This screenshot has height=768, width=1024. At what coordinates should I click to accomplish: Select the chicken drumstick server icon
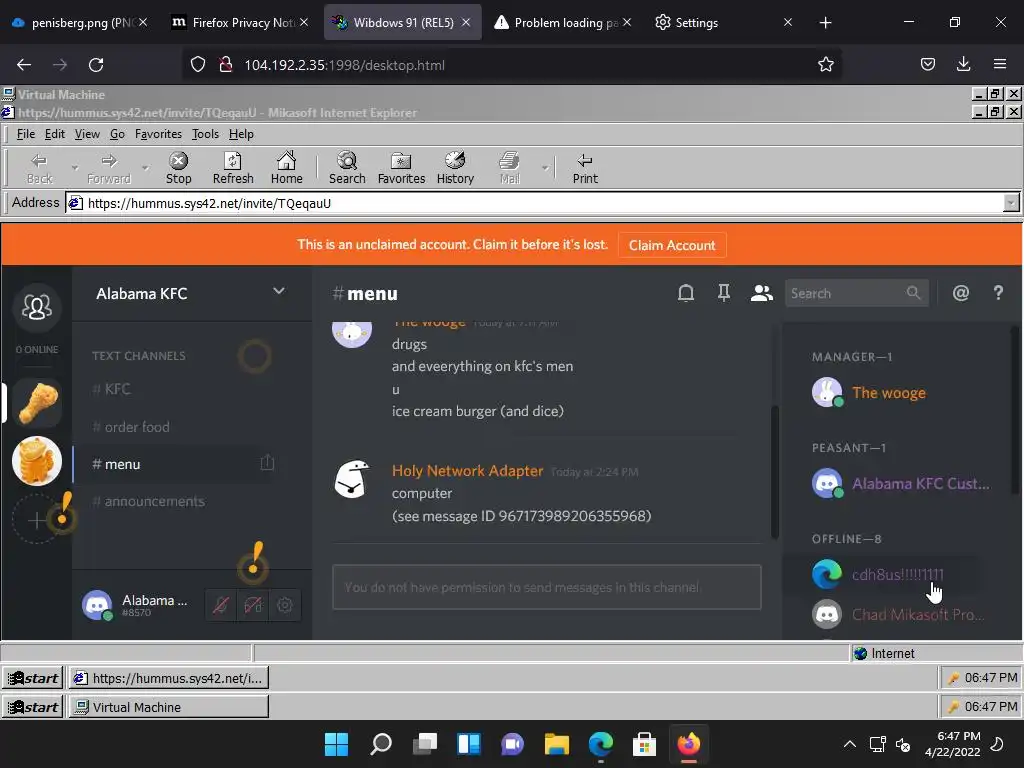pos(37,403)
